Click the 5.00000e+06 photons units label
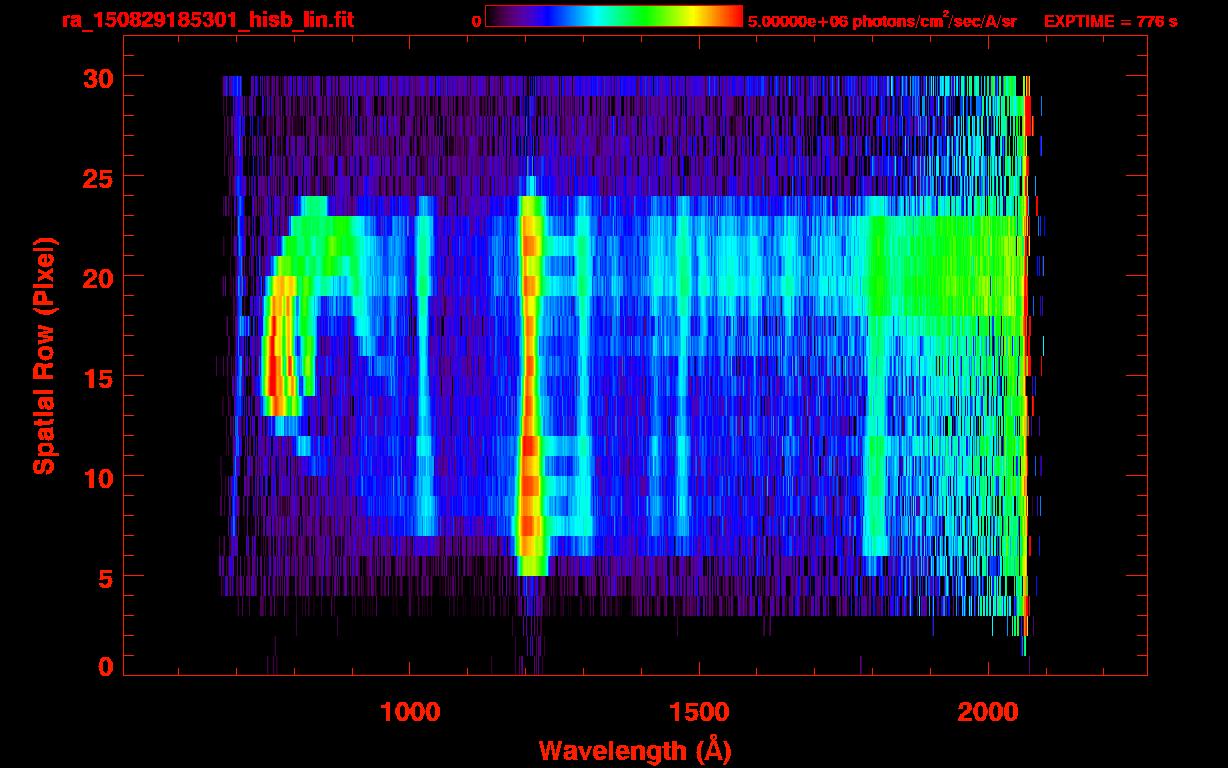 pos(881,21)
